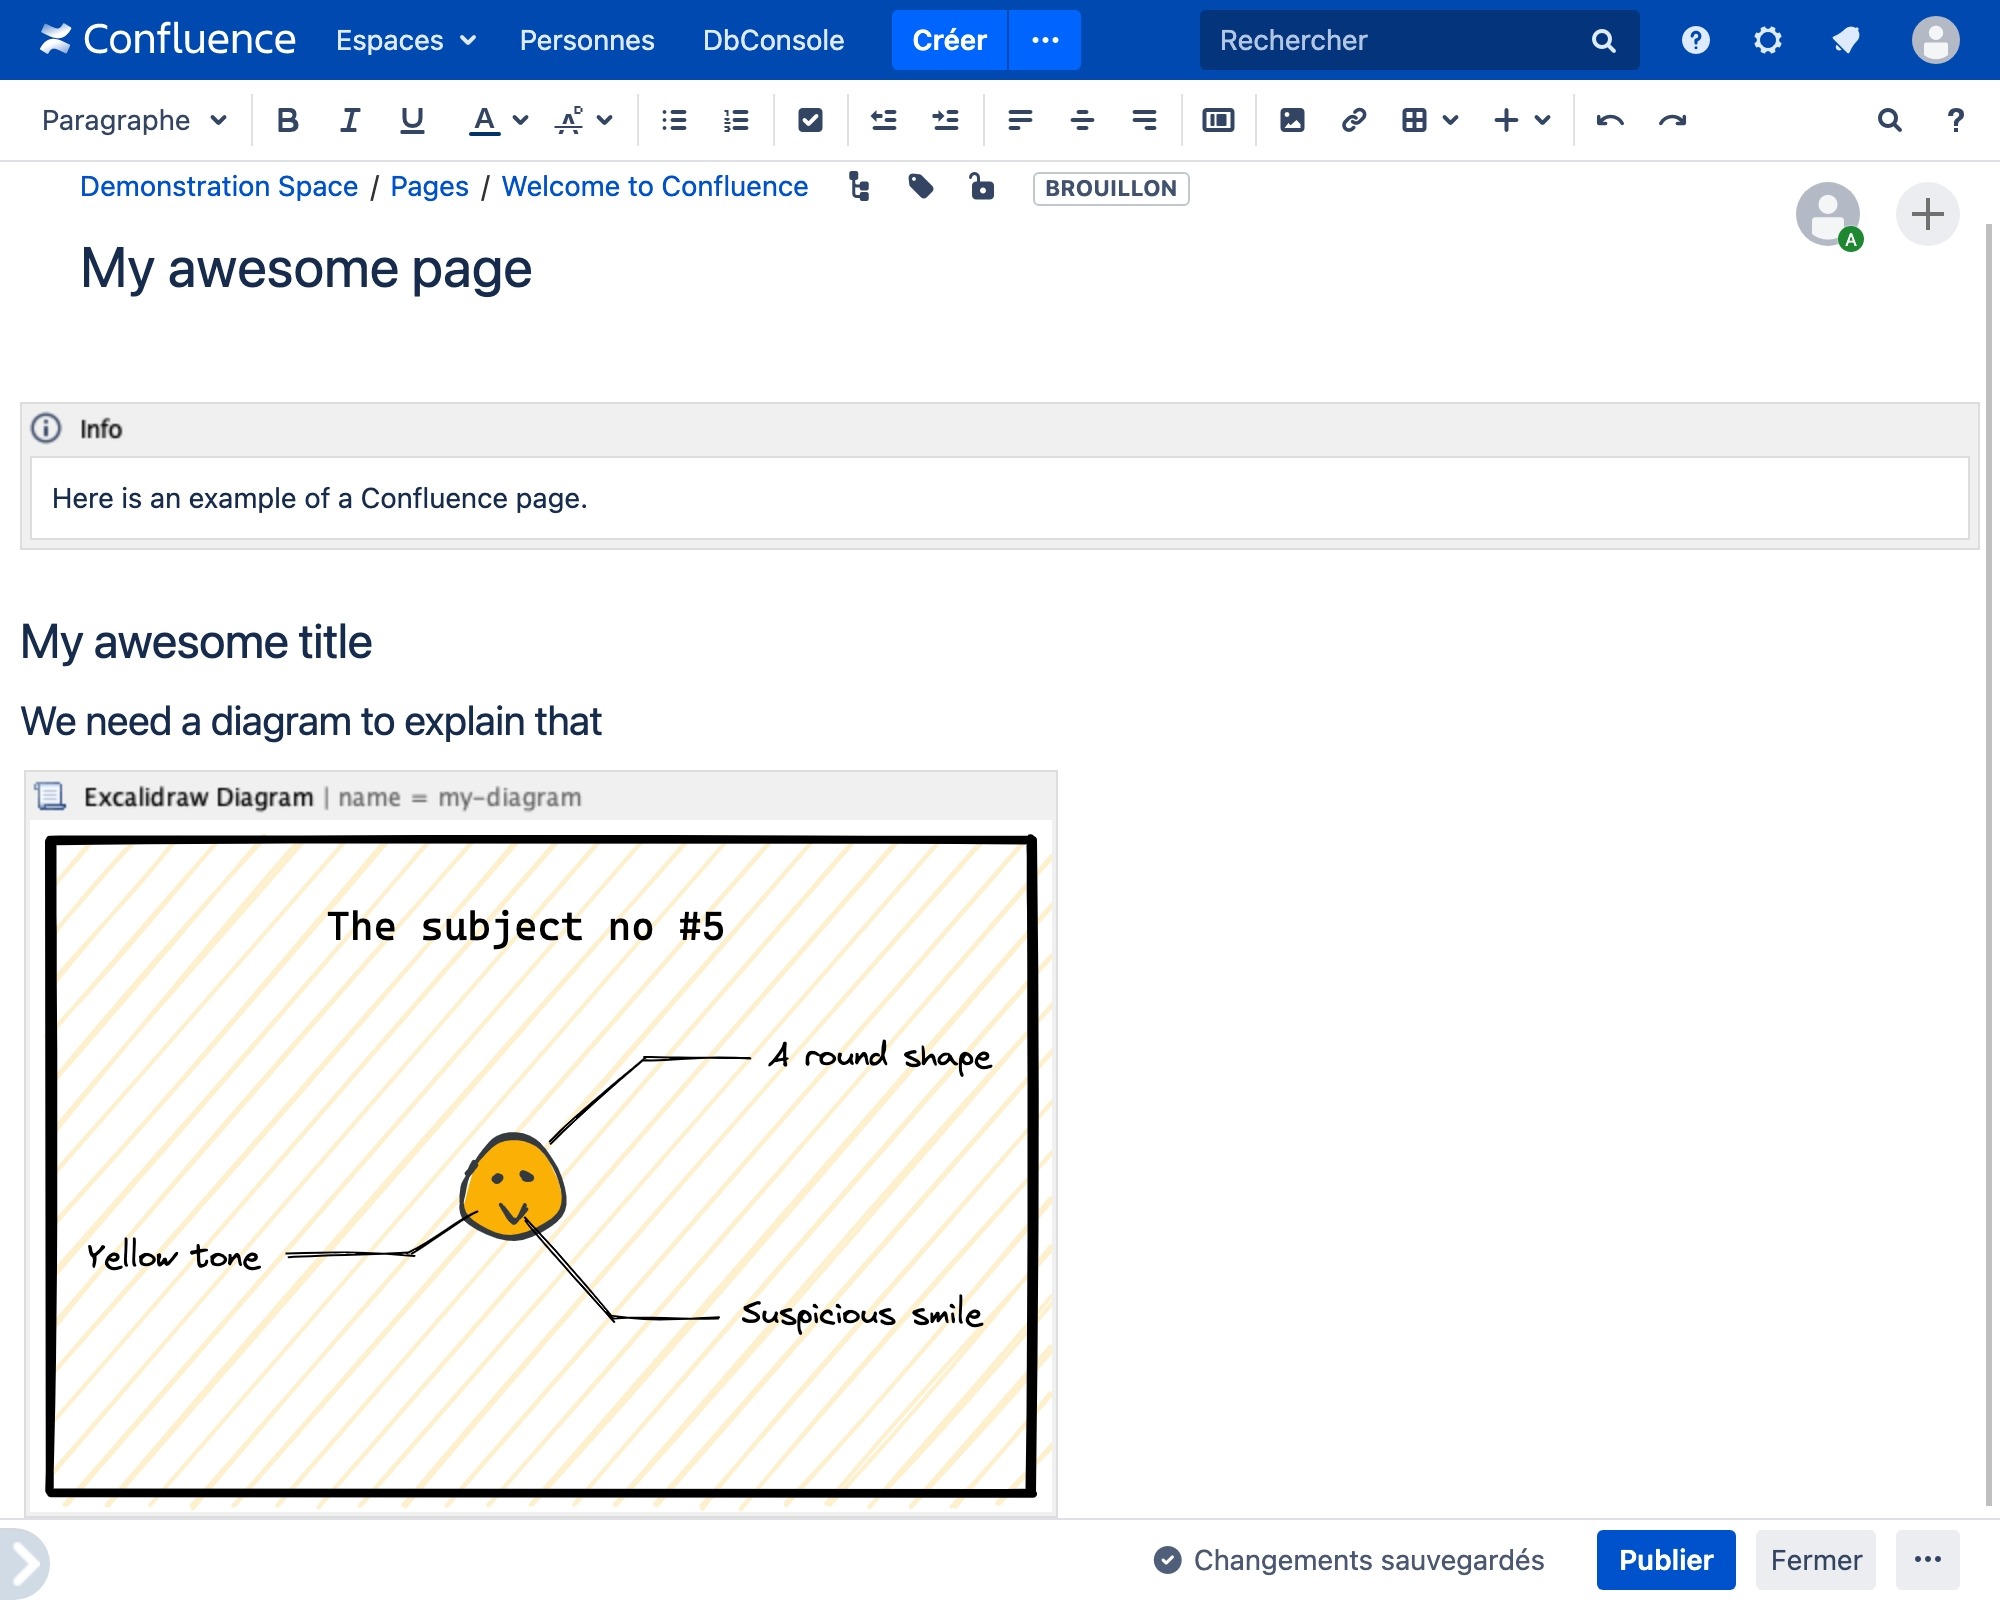Image resolution: width=2000 pixels, height=1600 pixels.
Task: Insert a task list checkbox
Action: pyautogui.click(x=810, y=120)
